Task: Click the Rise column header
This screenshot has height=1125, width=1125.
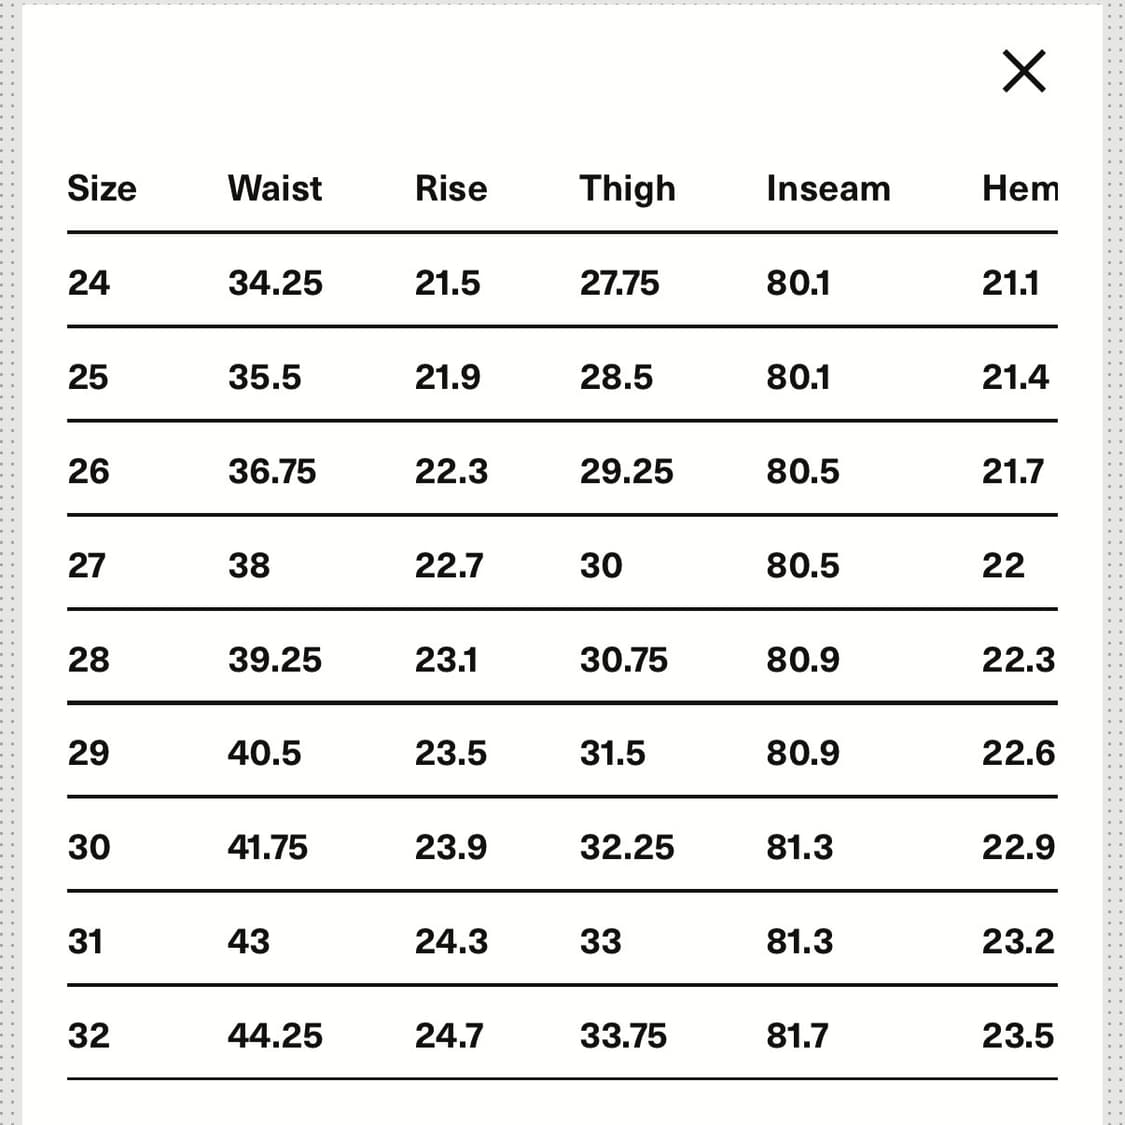Action: click(x=451, y=189)
